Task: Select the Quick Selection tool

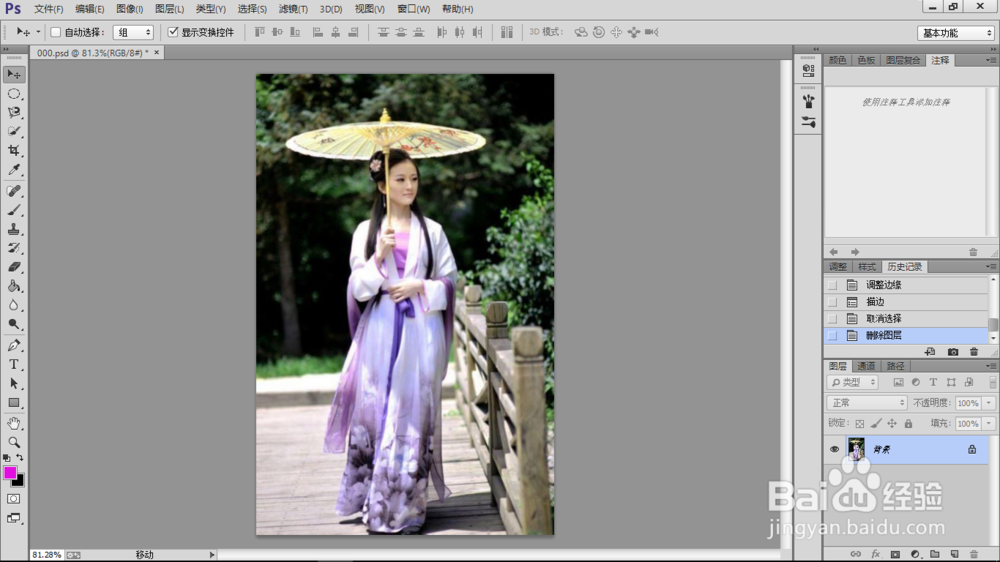Action: click(x=13, y=131)
